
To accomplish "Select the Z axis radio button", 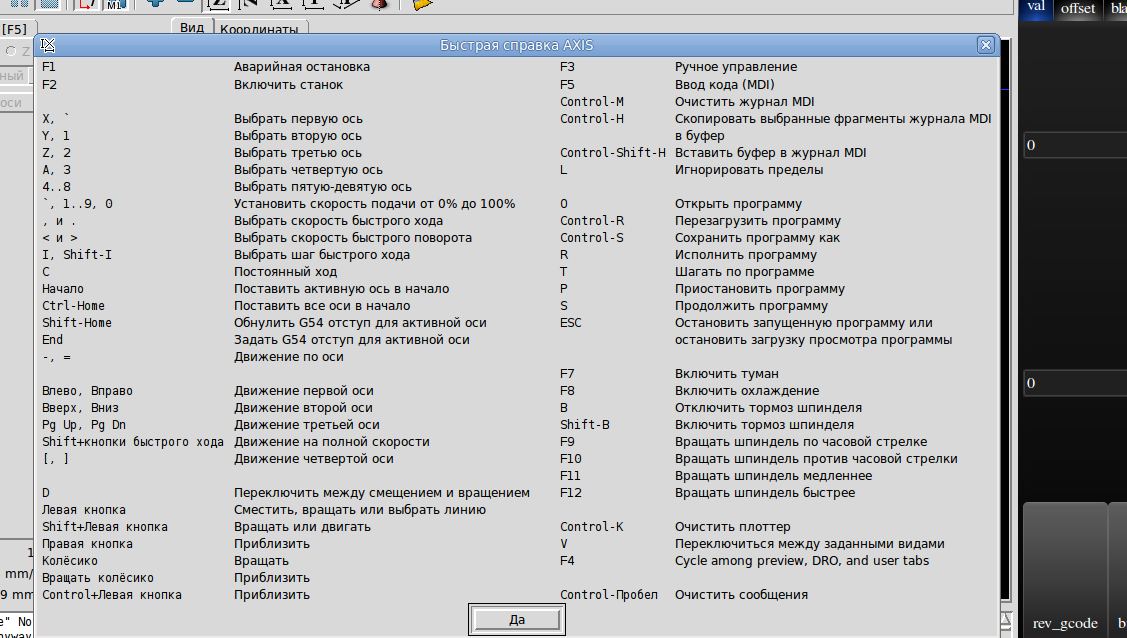I will click(11, 51).
